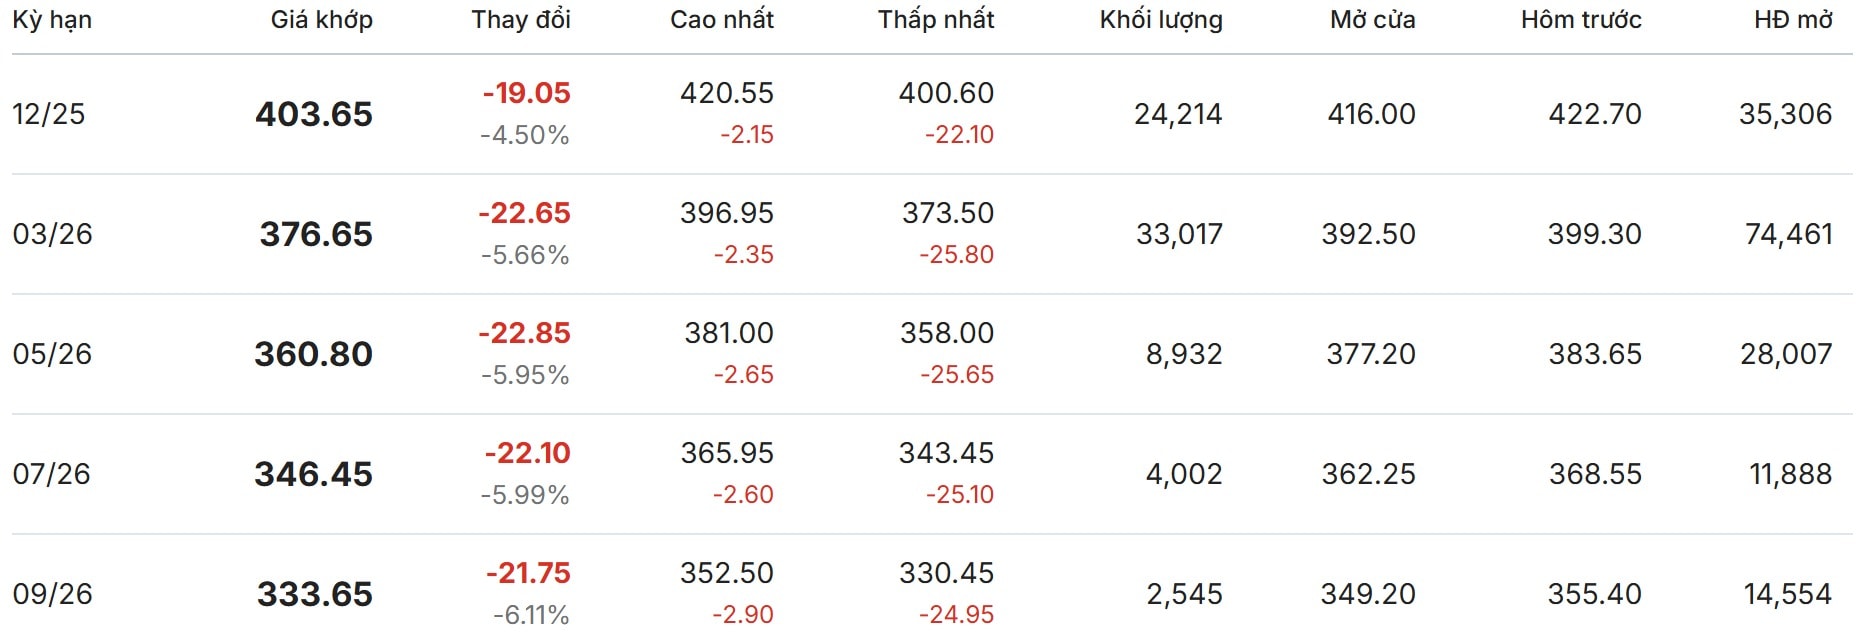Sort by the Giá khớp column header

tap(321, 20)
